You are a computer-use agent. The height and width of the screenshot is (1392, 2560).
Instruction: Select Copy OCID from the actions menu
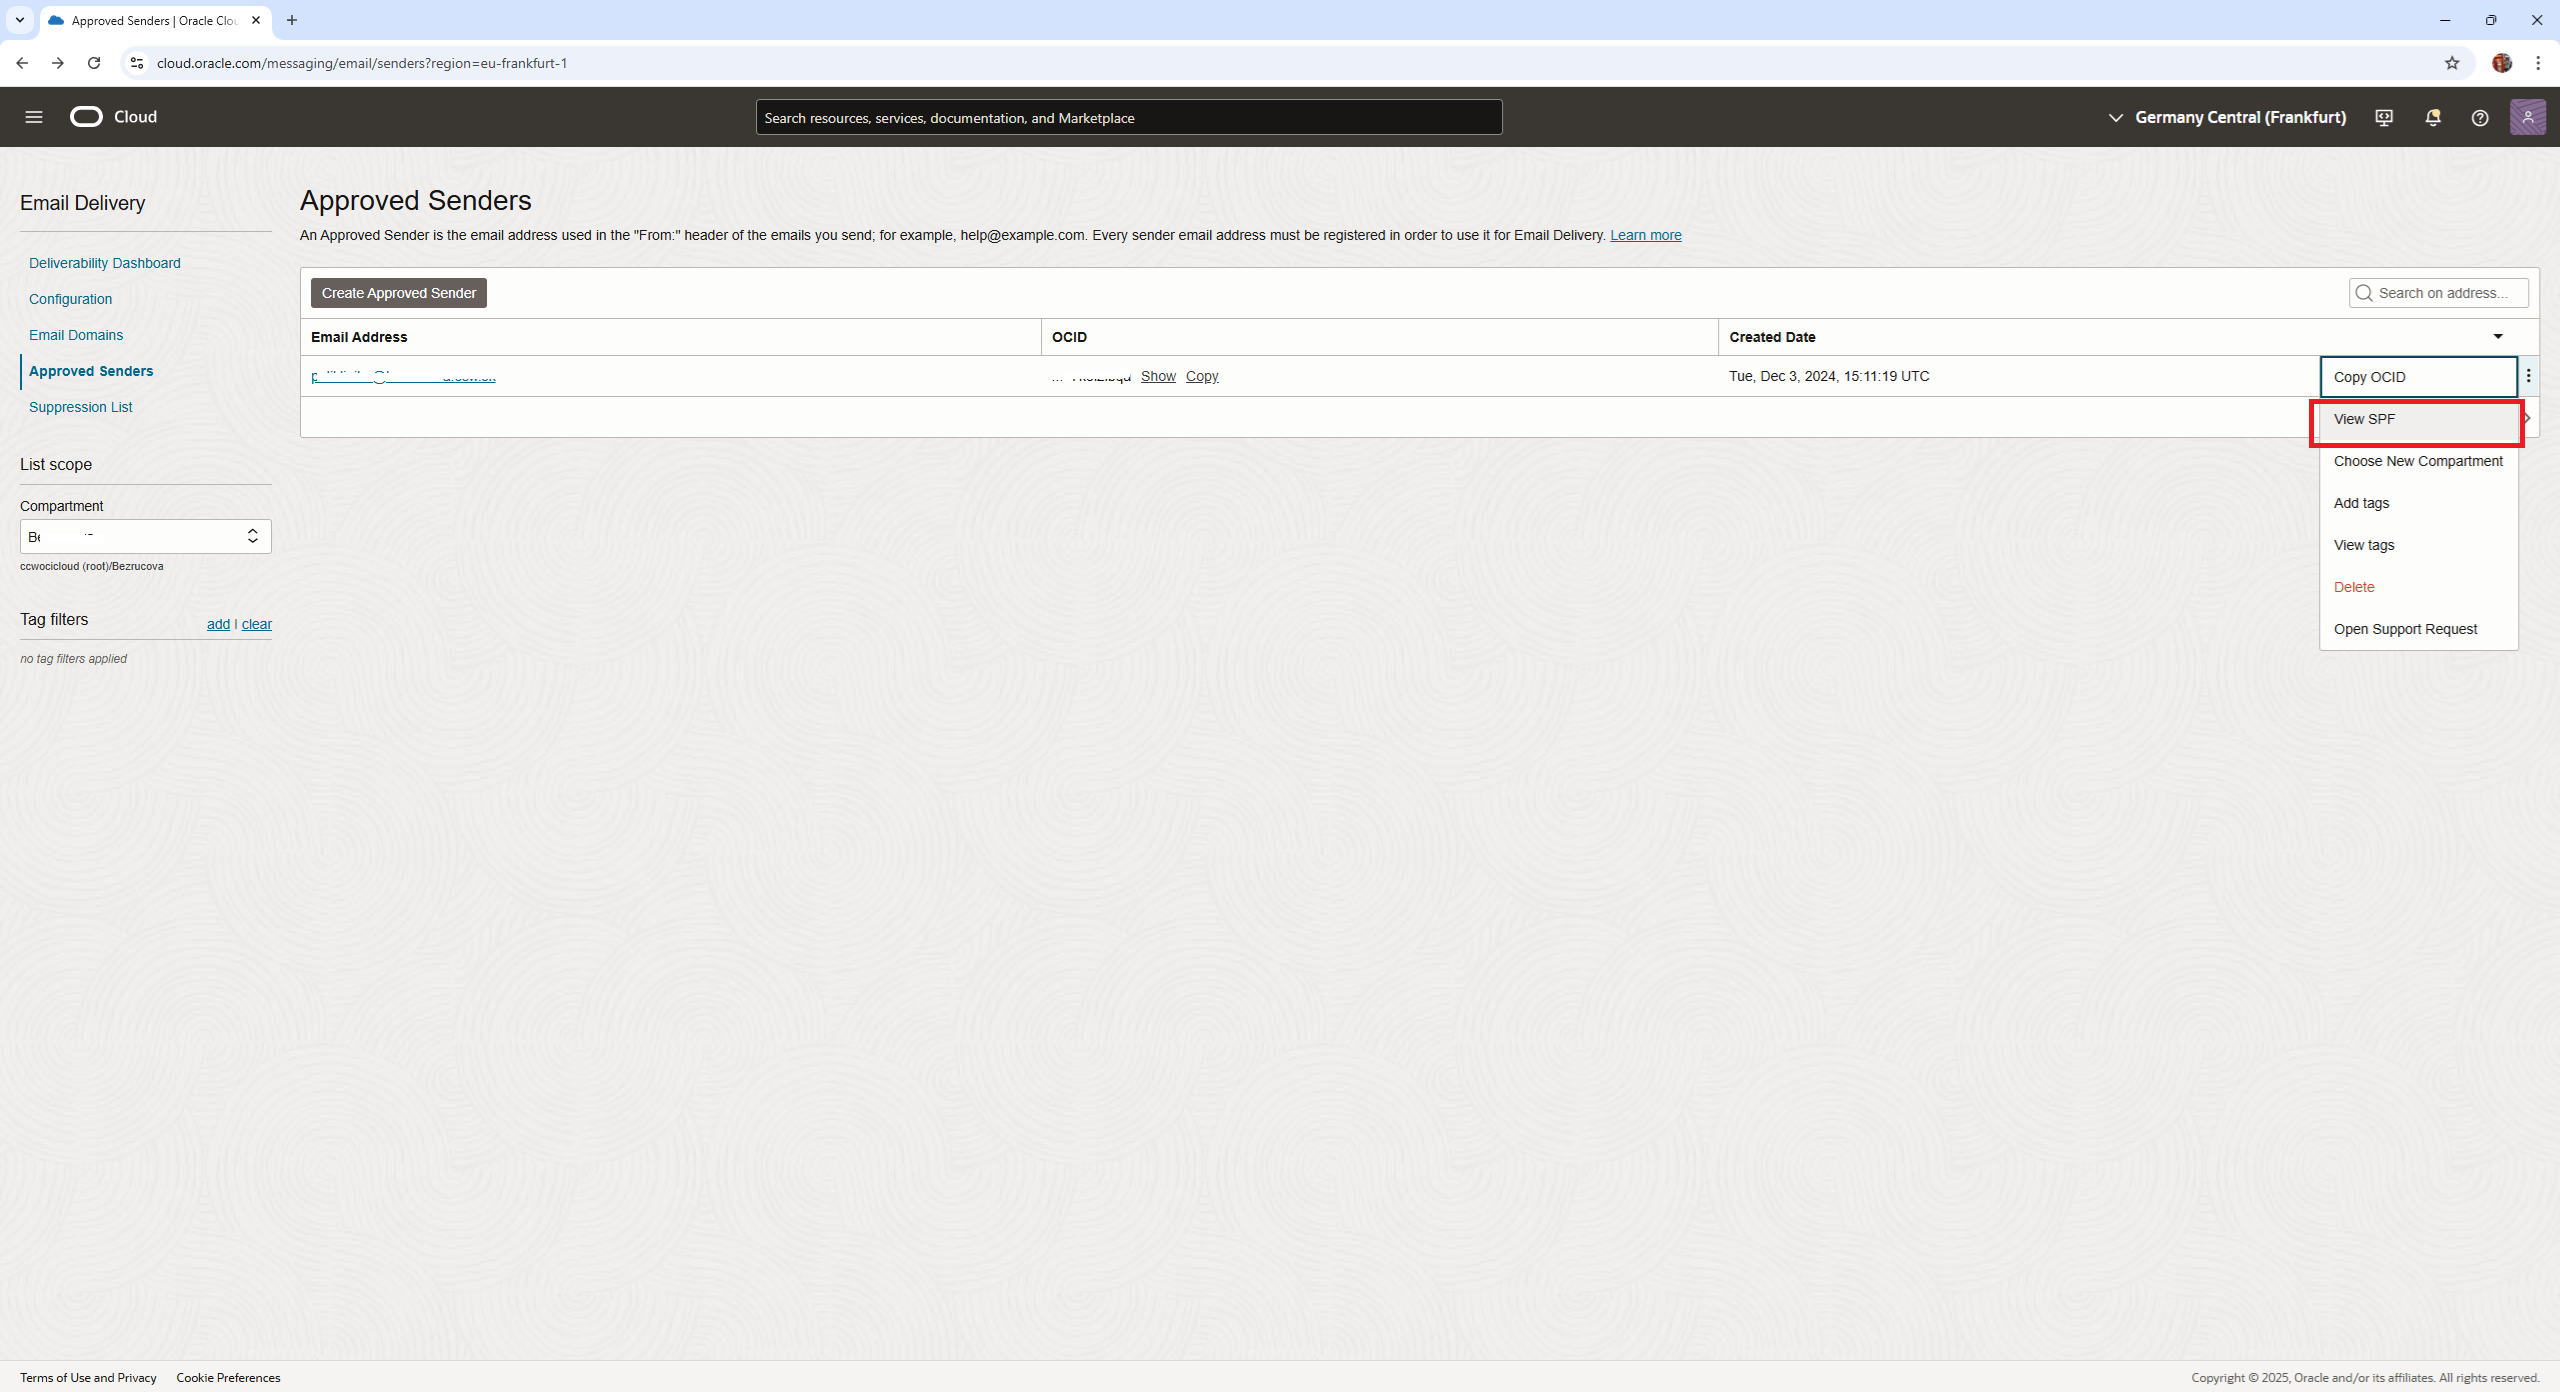[x=2418, y=377]
